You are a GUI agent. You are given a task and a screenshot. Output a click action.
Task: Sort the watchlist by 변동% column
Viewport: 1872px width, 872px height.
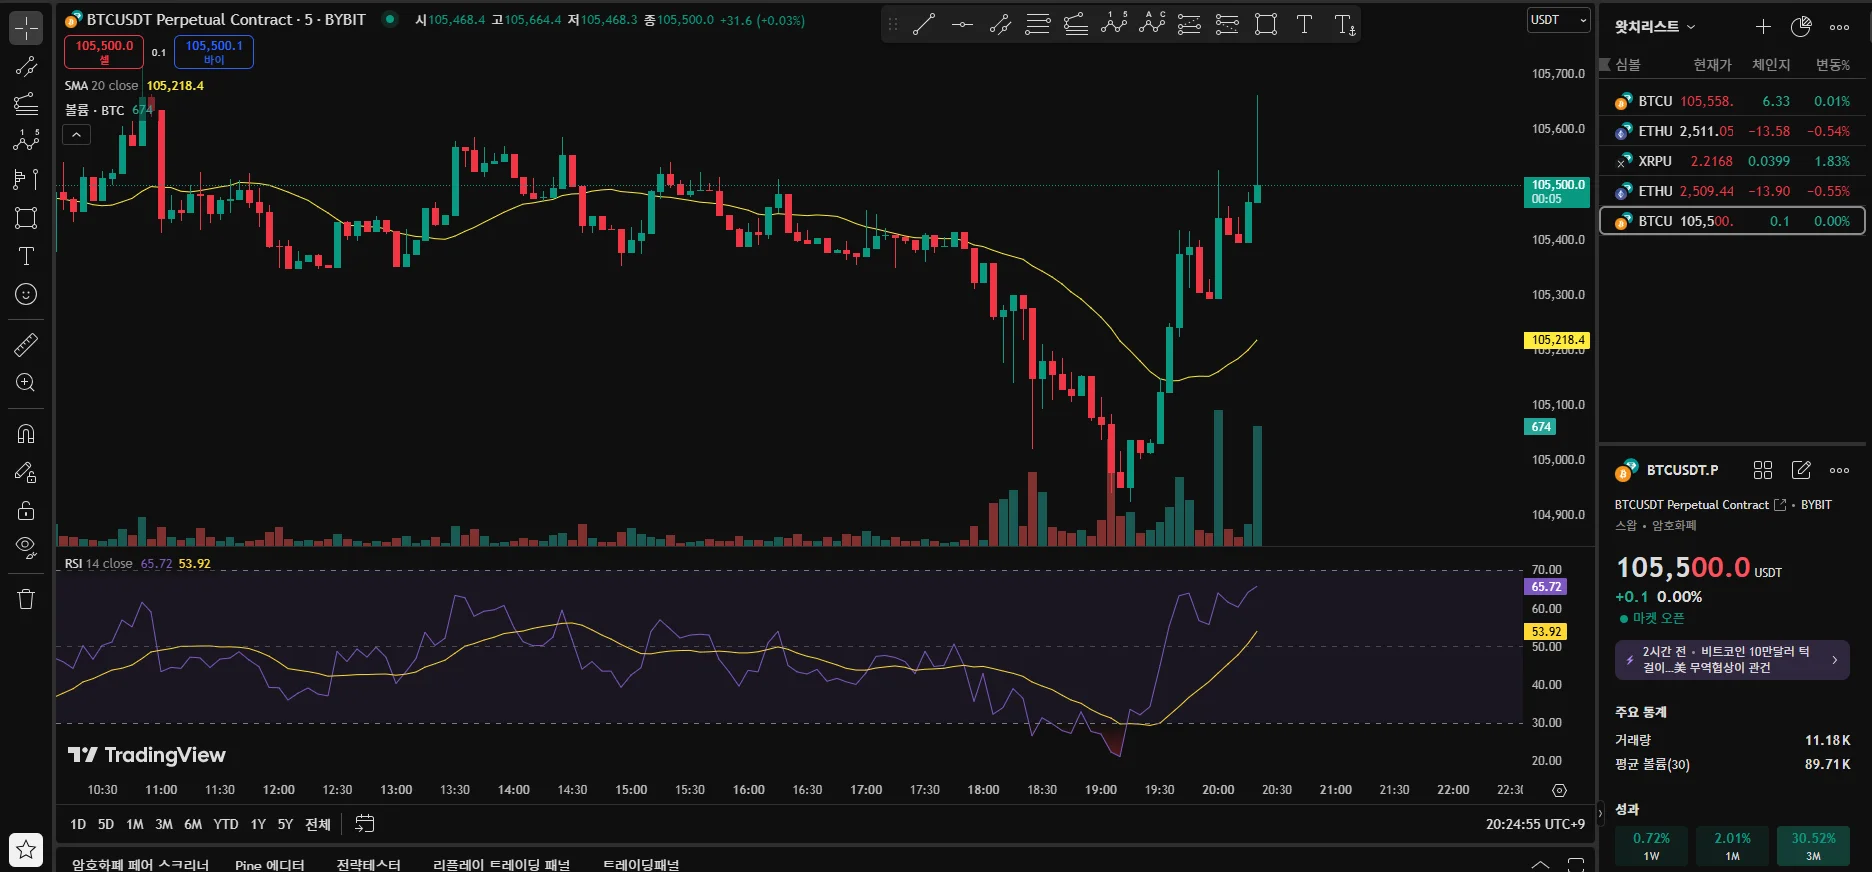pyautogui.click(x=1833, y=65)
